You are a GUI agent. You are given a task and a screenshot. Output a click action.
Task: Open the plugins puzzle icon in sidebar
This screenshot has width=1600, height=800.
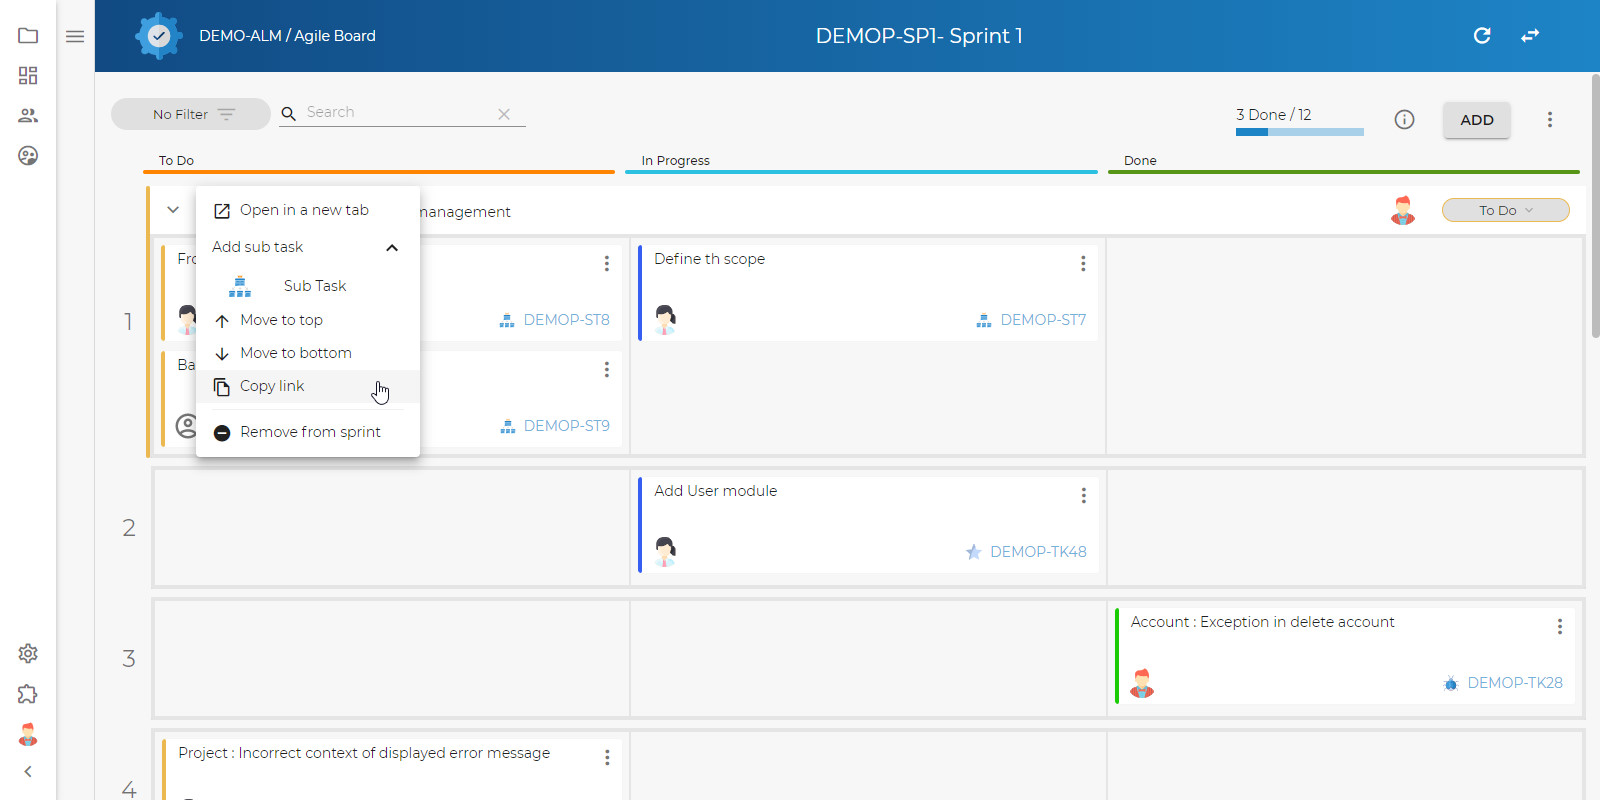point(28,694)
